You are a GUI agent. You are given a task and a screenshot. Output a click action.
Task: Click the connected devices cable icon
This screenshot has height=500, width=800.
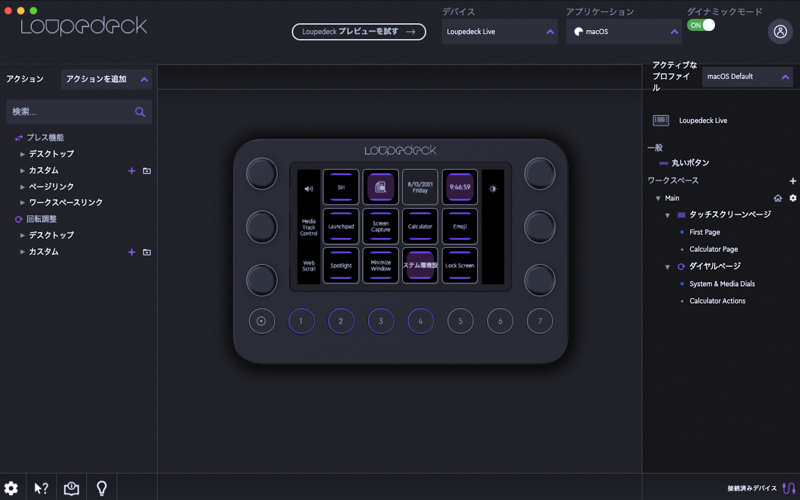(x=789, y=488)
